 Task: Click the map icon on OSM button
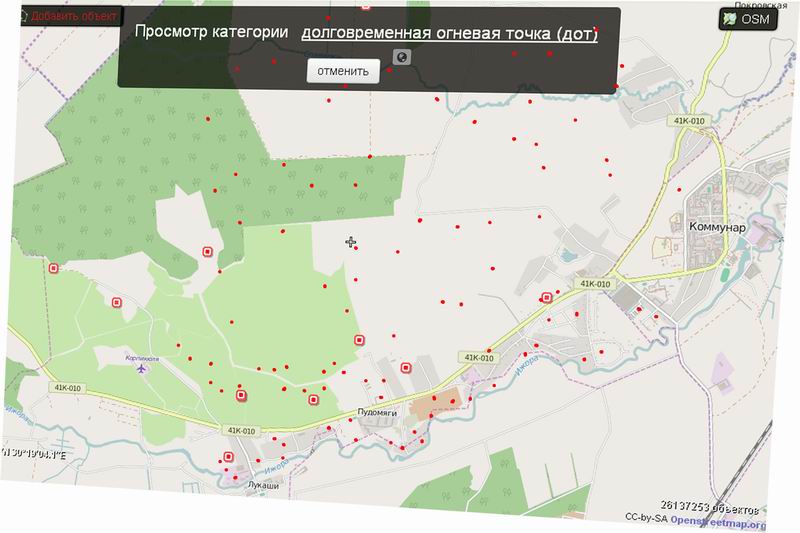click(731, 19)
